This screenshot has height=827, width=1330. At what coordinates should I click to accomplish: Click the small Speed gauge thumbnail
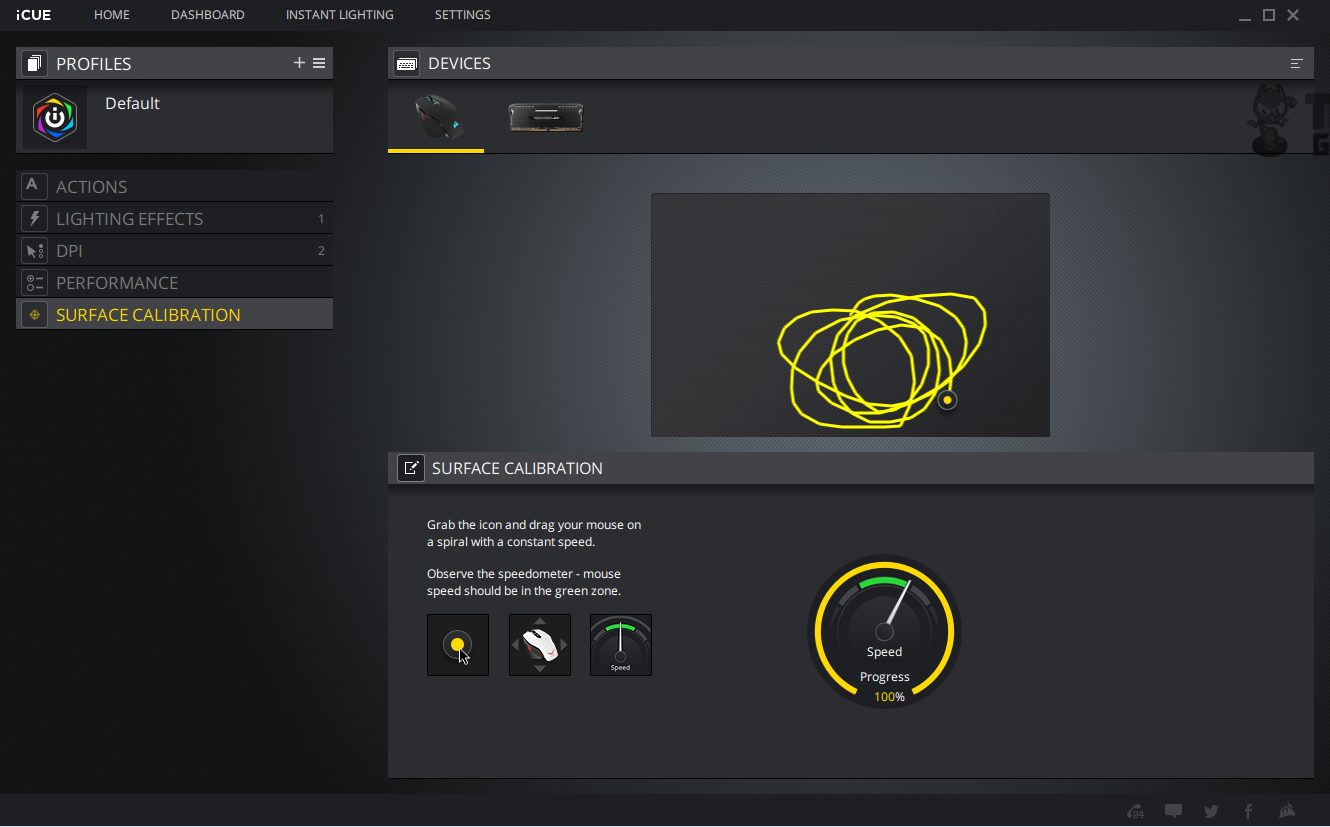point(621,645)
